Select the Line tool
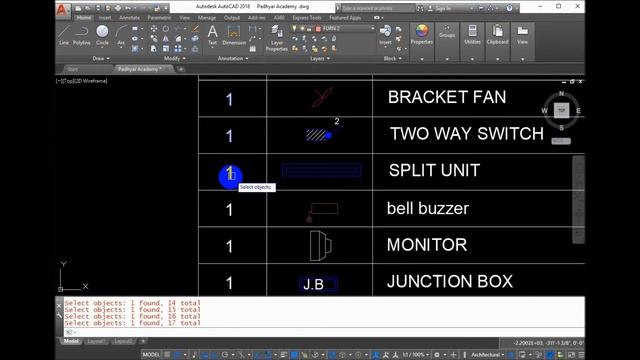640x360 pixels. point(64,35)
